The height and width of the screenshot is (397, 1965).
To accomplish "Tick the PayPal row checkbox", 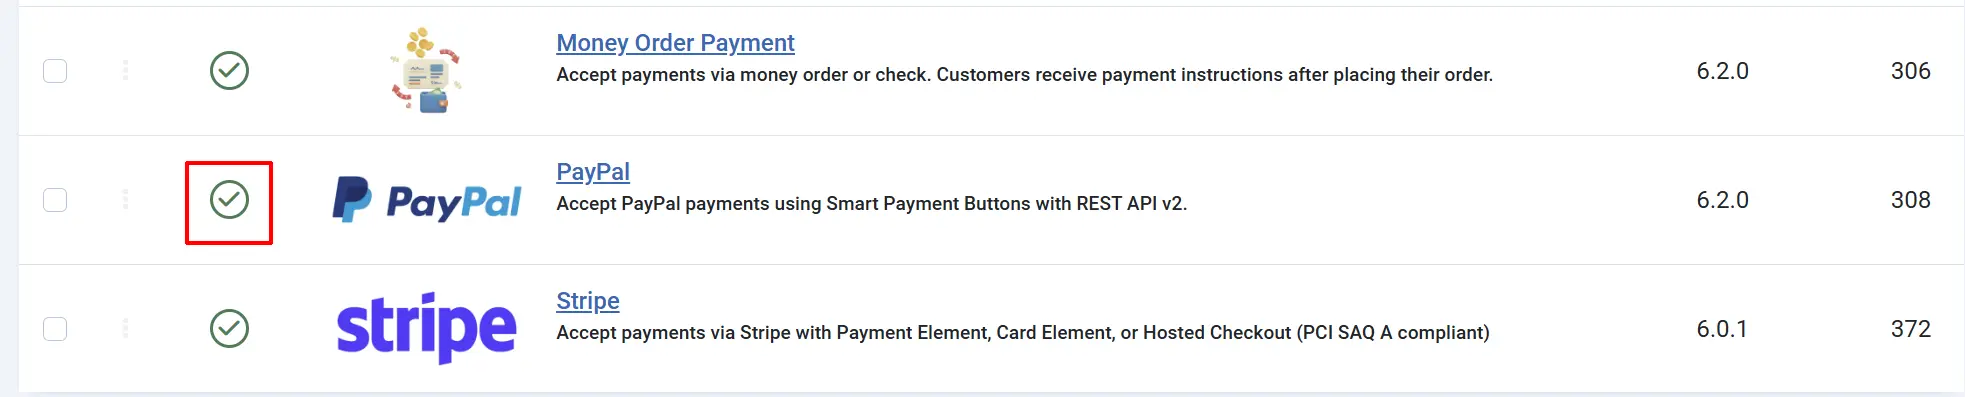I will [x=55, y=200].
